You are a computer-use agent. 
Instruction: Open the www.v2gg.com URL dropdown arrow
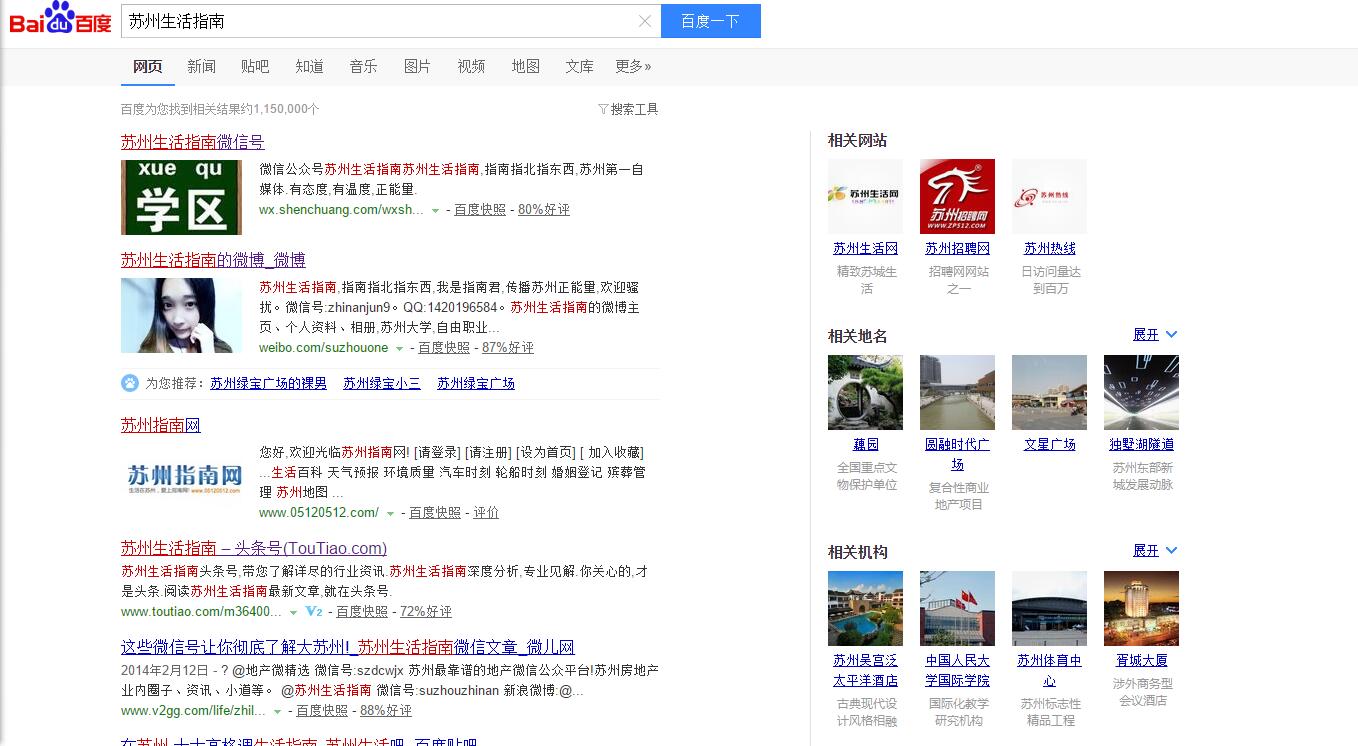pyautogui.click(x=277, y=711)
